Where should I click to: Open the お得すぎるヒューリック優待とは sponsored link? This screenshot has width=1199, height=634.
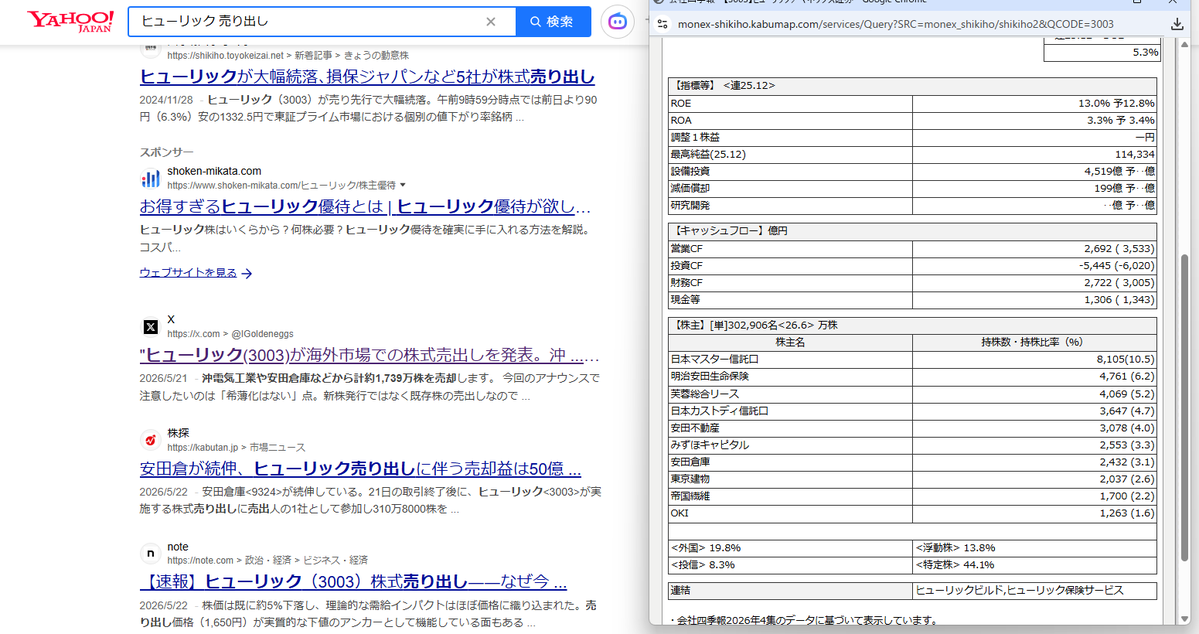pos(365,206)
